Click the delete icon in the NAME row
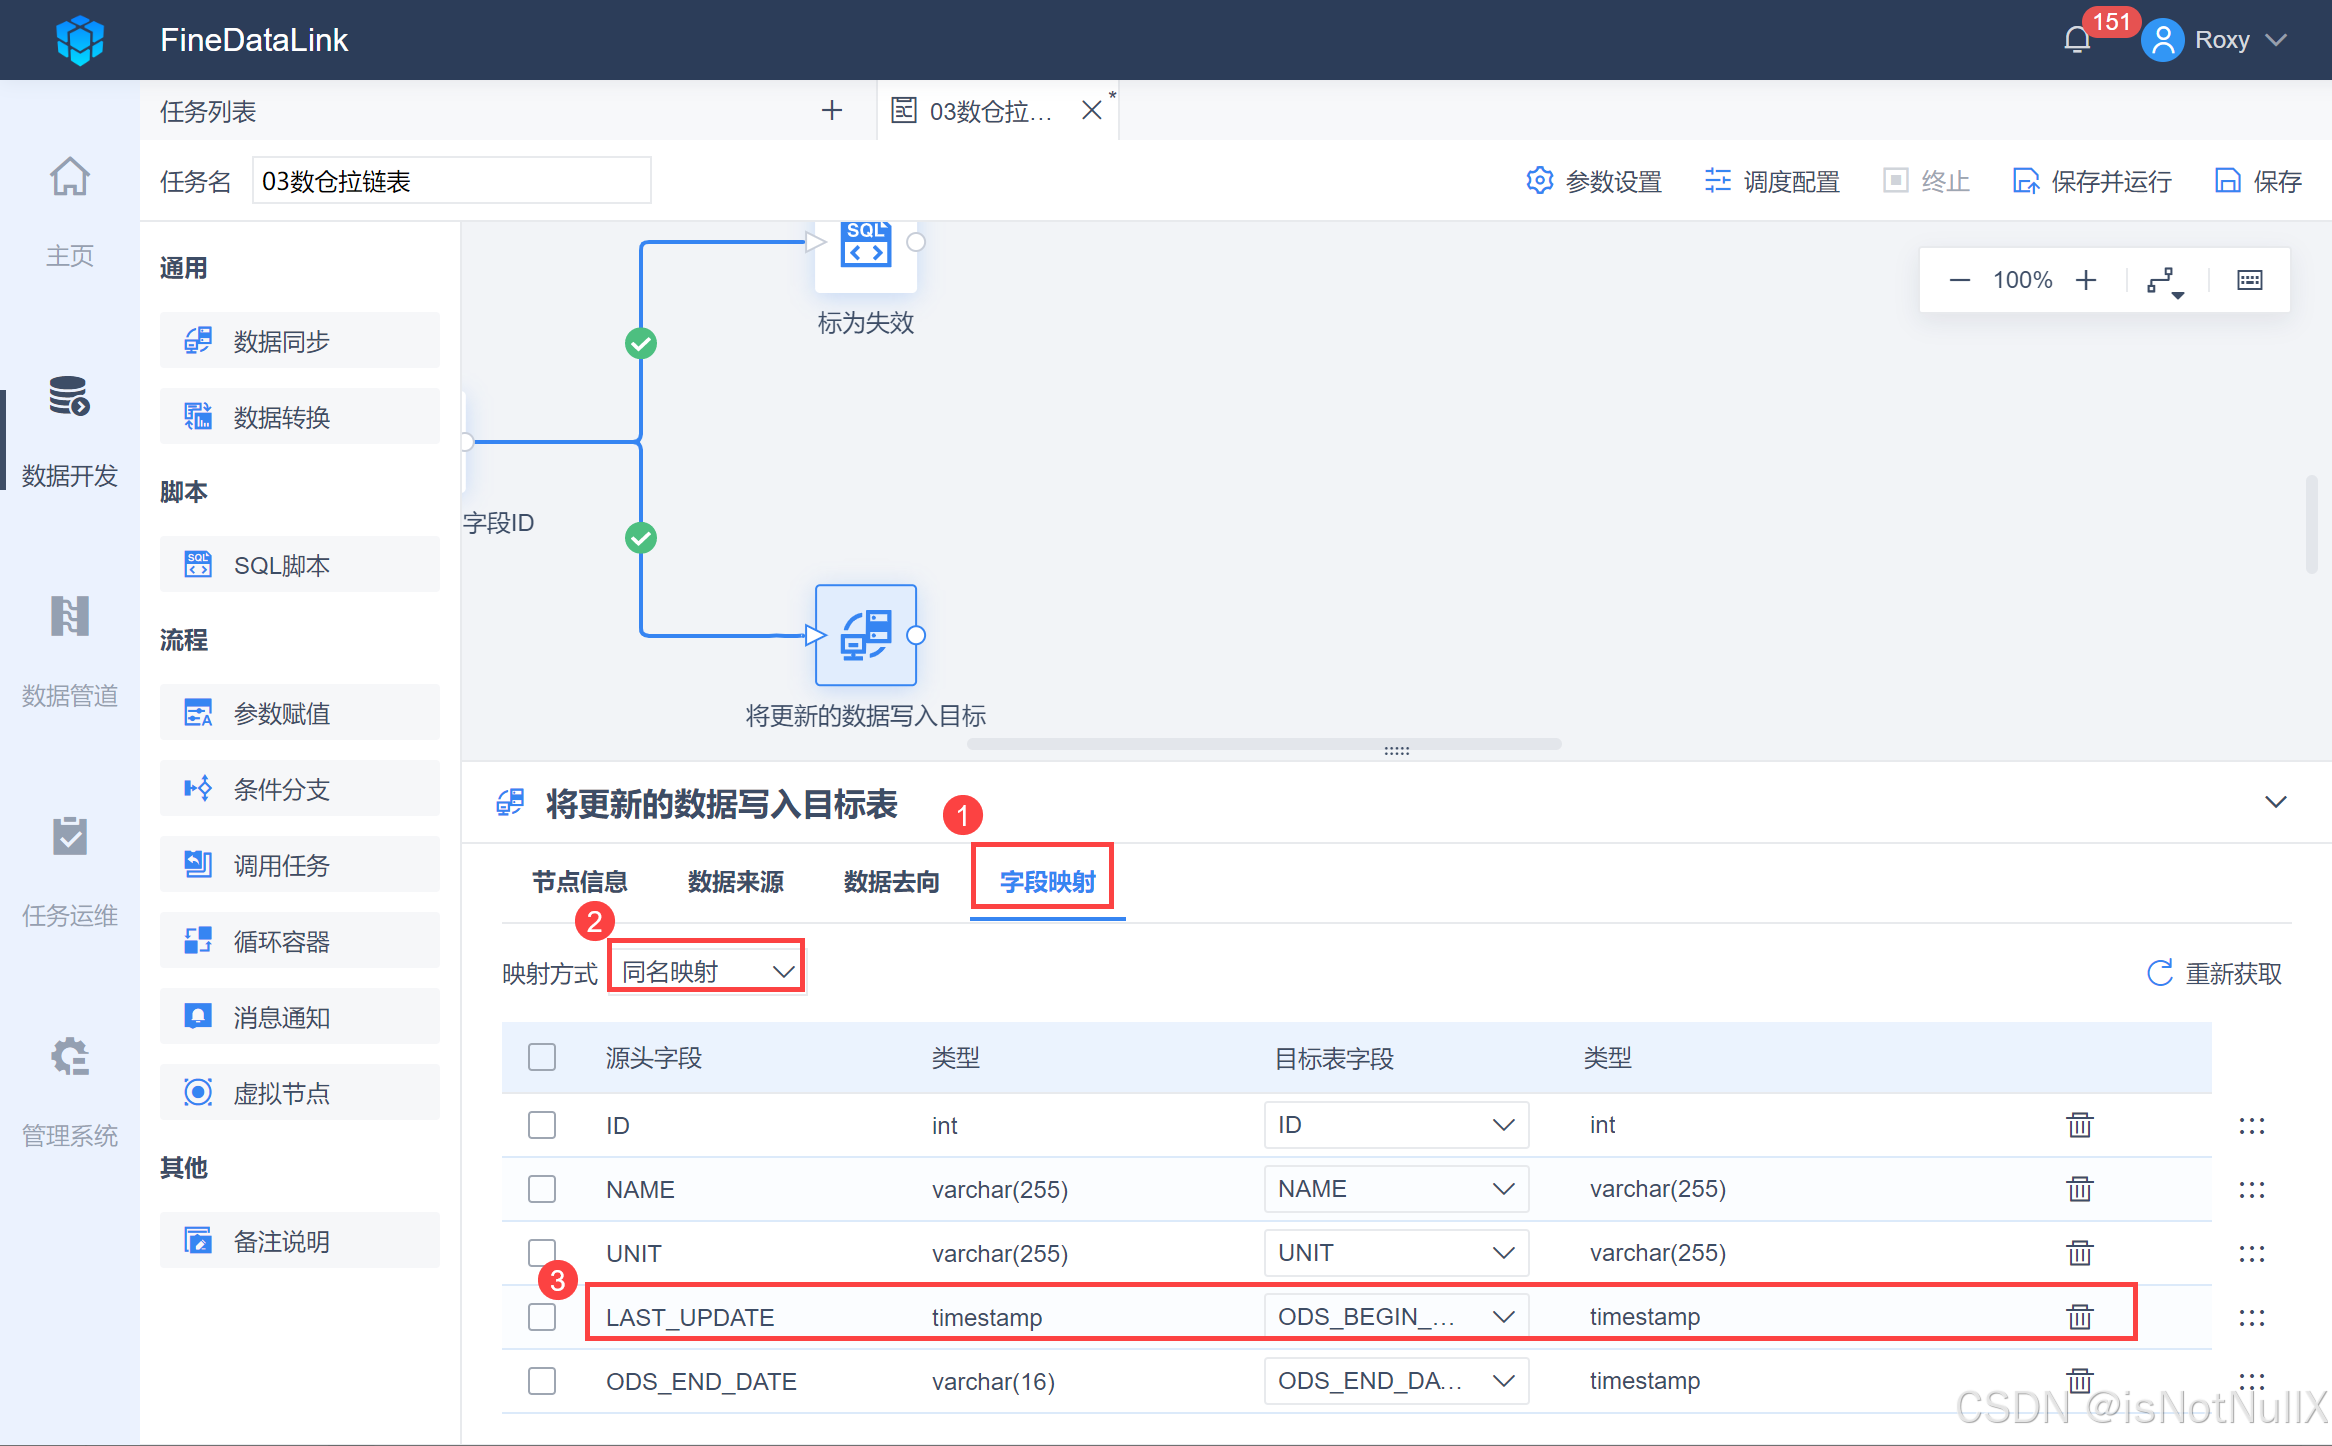 (2079, 1189)
